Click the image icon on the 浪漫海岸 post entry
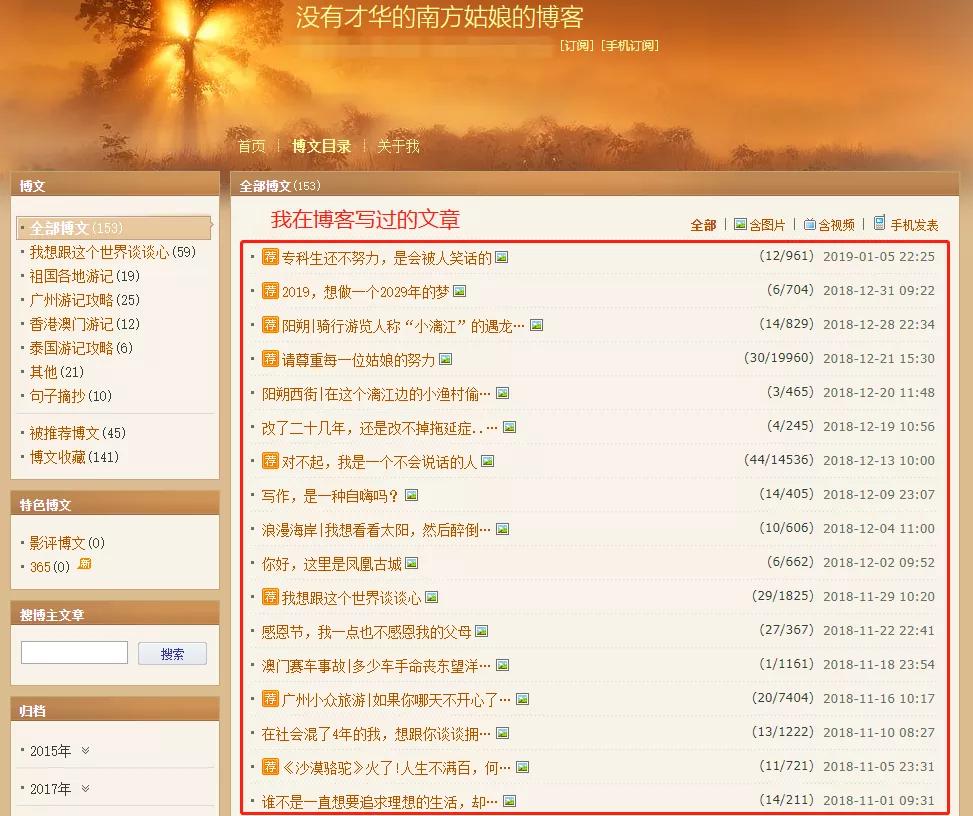 pyautogui.click(x=500, y=527)
